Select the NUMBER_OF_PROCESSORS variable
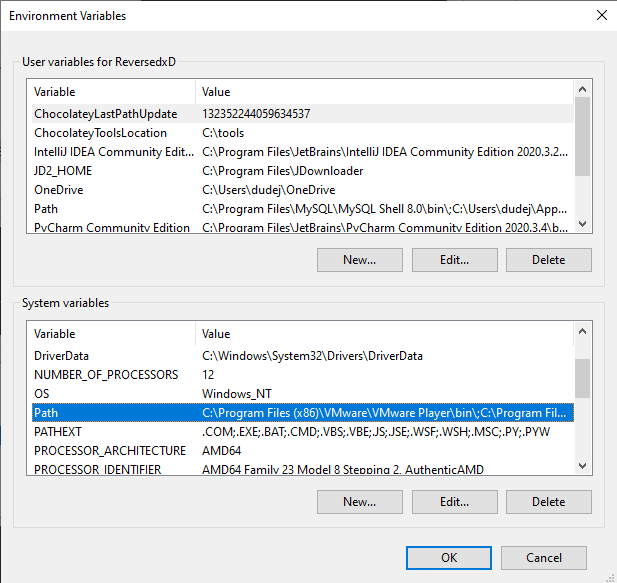The image size is (617, 583). click(x=302, y=375)
